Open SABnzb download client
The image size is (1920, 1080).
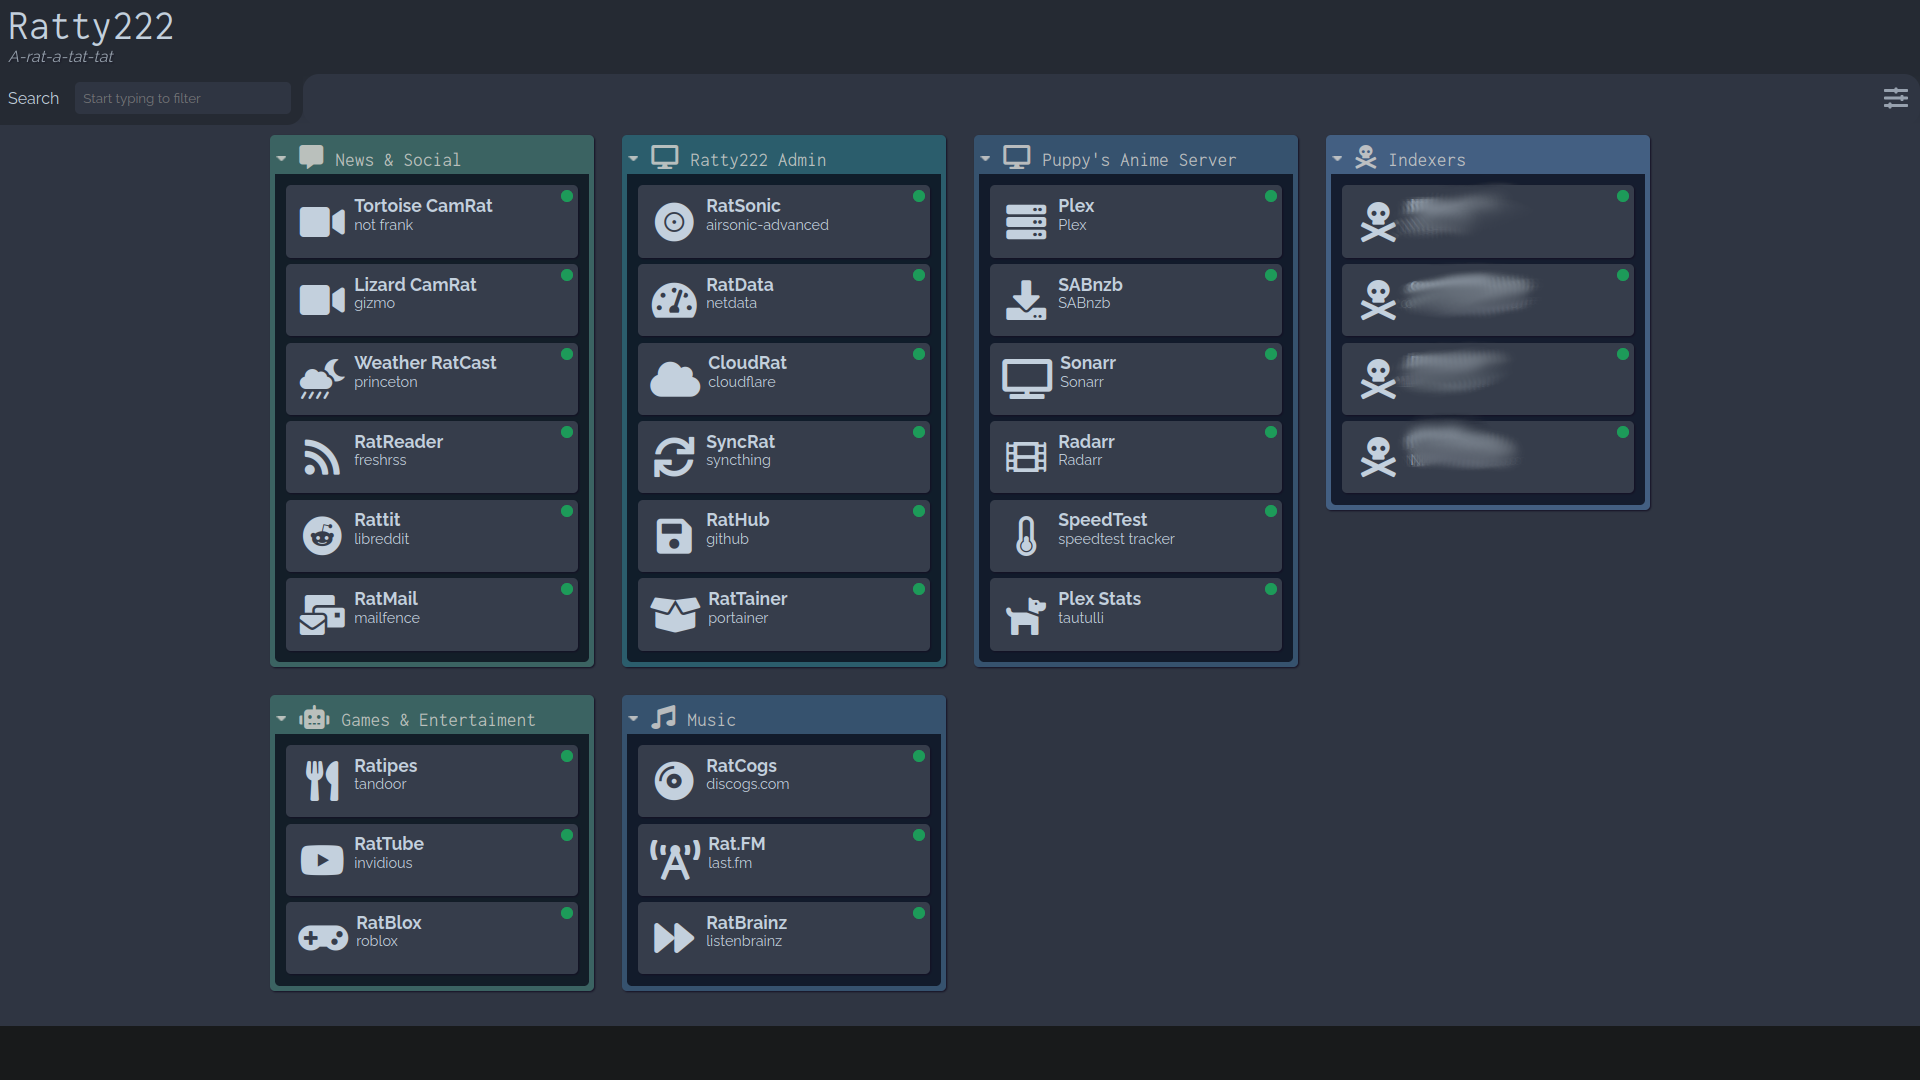point(1135,293)
